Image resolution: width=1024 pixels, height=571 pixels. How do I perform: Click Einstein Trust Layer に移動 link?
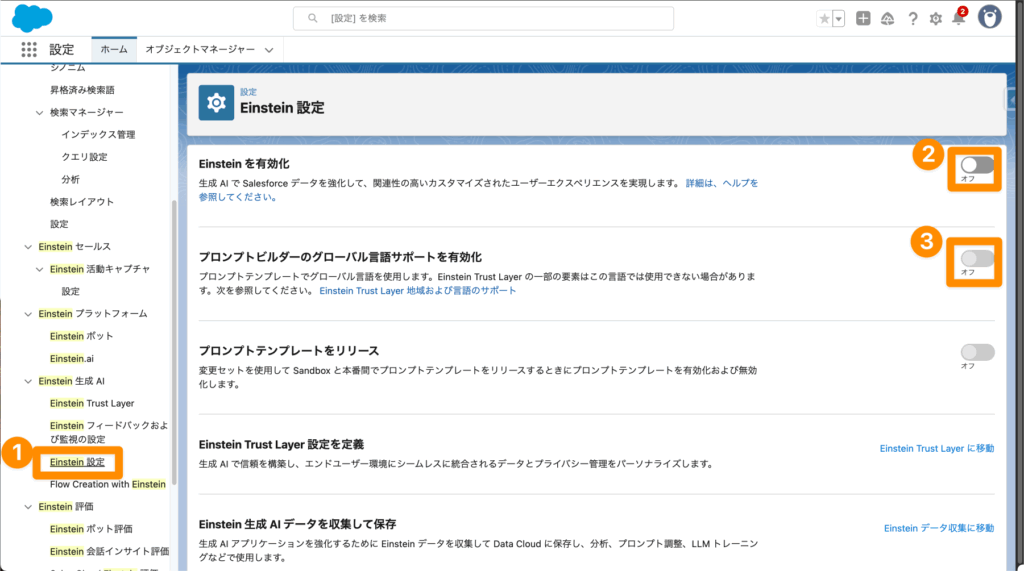click(x=936, y=449)
